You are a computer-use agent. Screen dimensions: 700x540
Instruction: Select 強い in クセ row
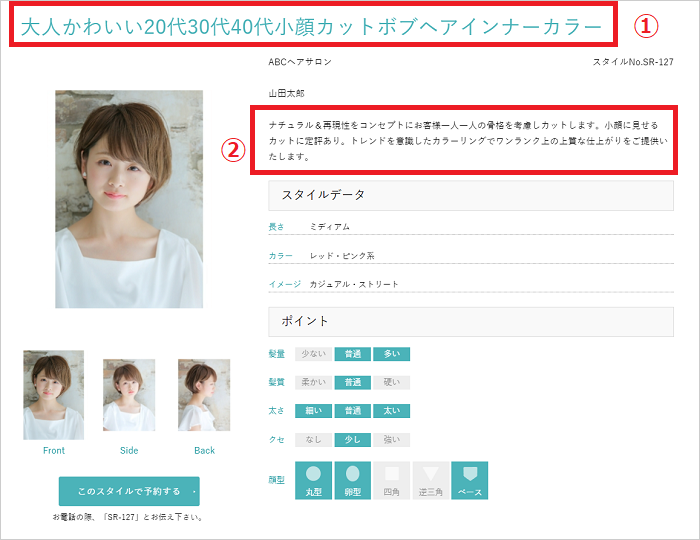click(392, 440)
